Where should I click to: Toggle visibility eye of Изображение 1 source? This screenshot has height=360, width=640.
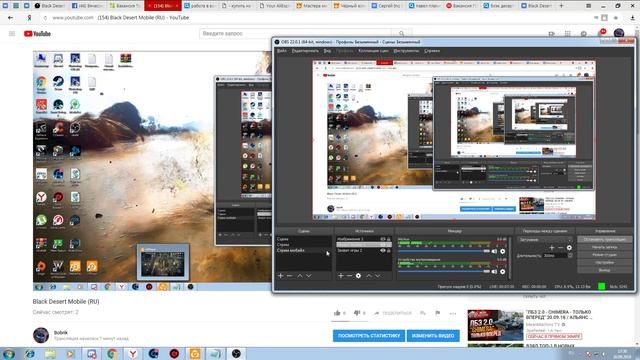pyautogui.click(x=383, y=239)
